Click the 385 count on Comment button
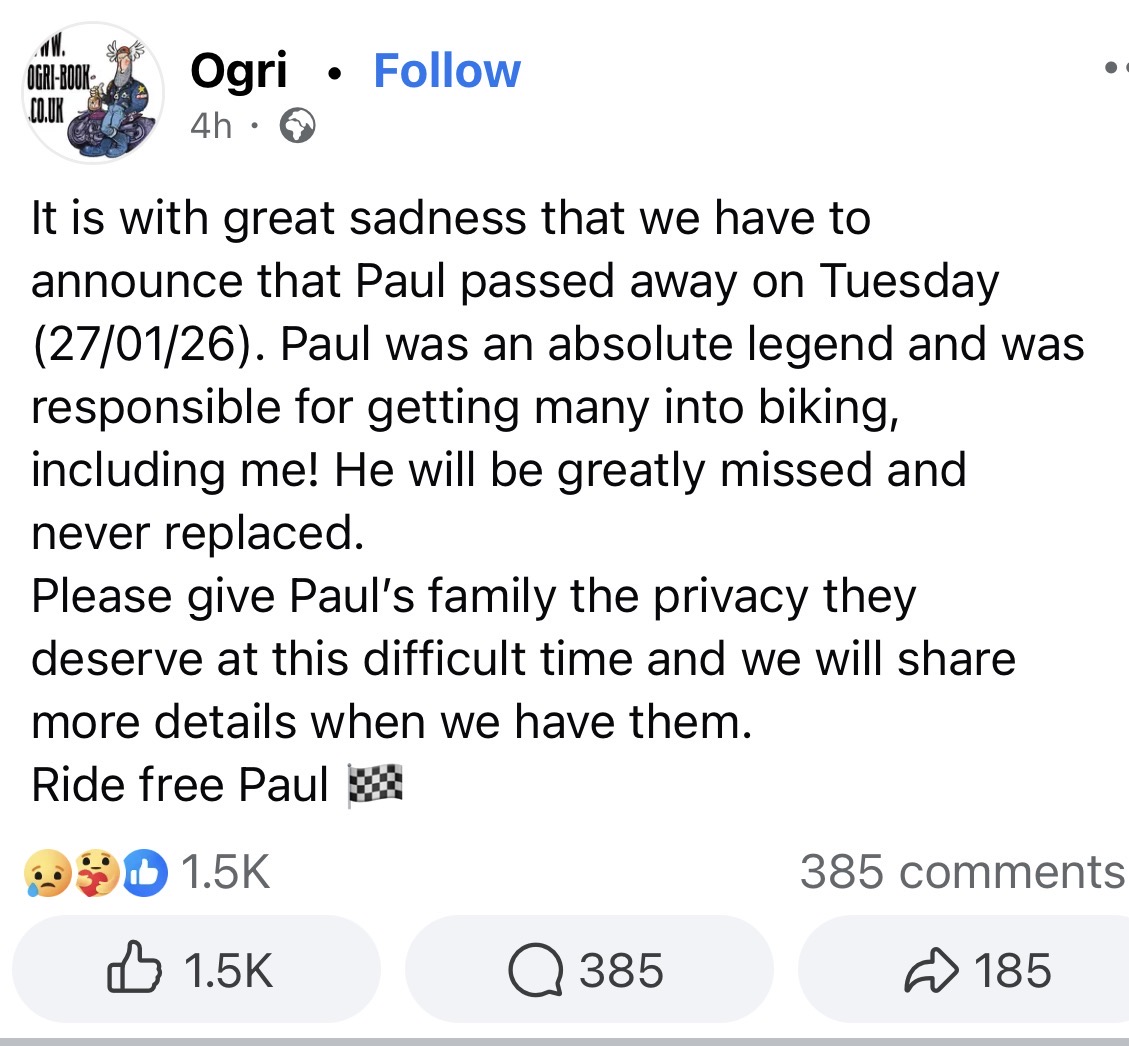1129x1046 pixels. click(x=621, y=970)
